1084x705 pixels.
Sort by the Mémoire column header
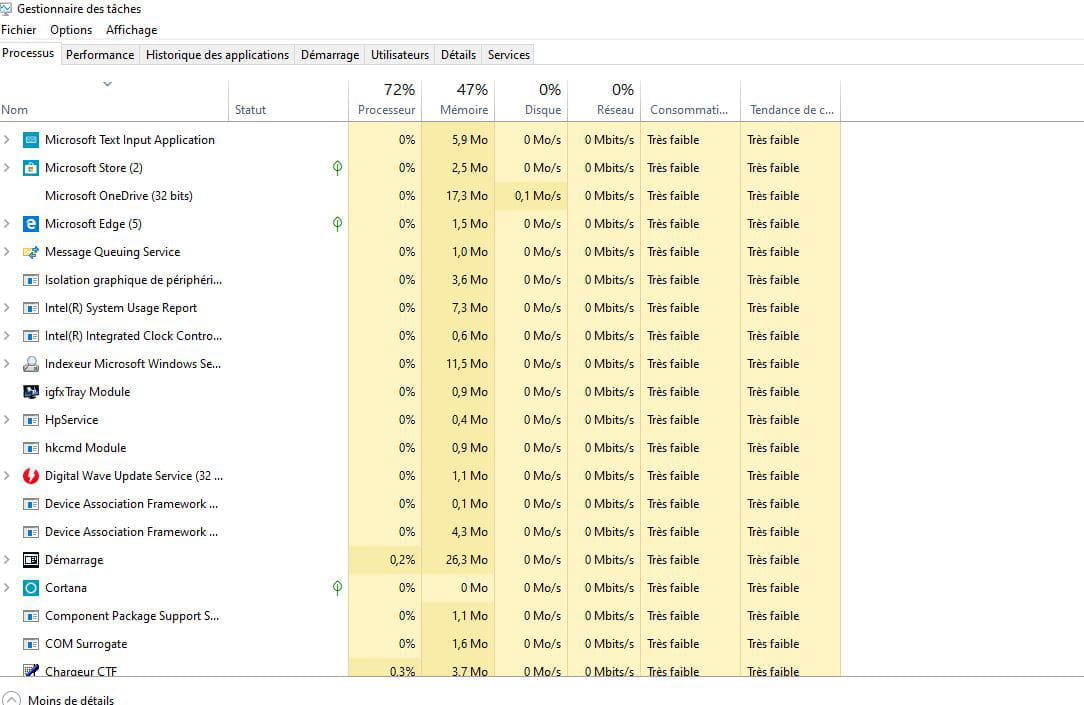(x=458, y=101)
